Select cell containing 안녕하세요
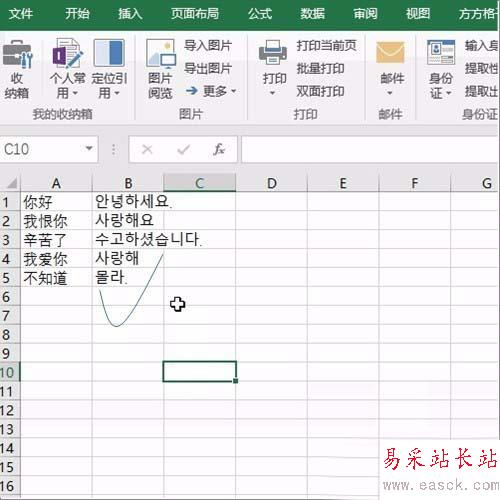Screen dimensions: 500x500 pos(128,201)
